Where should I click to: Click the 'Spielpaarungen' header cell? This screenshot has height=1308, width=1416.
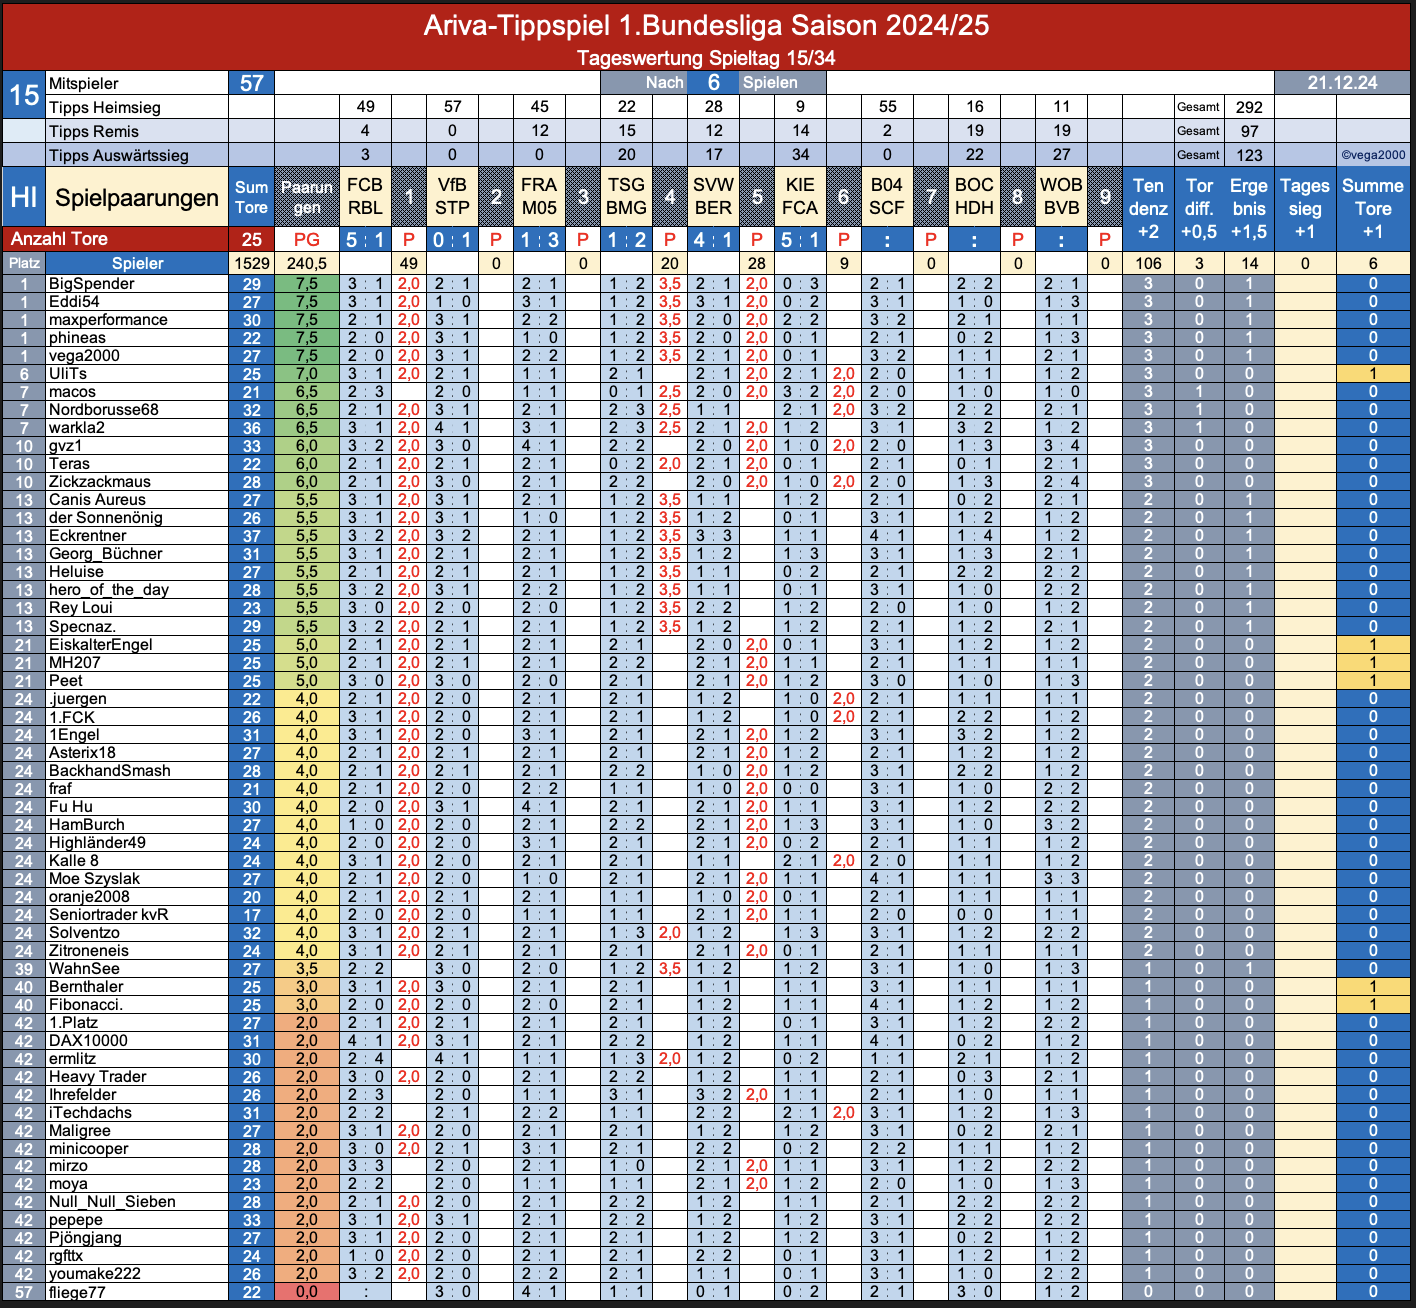tap(137, 197)
